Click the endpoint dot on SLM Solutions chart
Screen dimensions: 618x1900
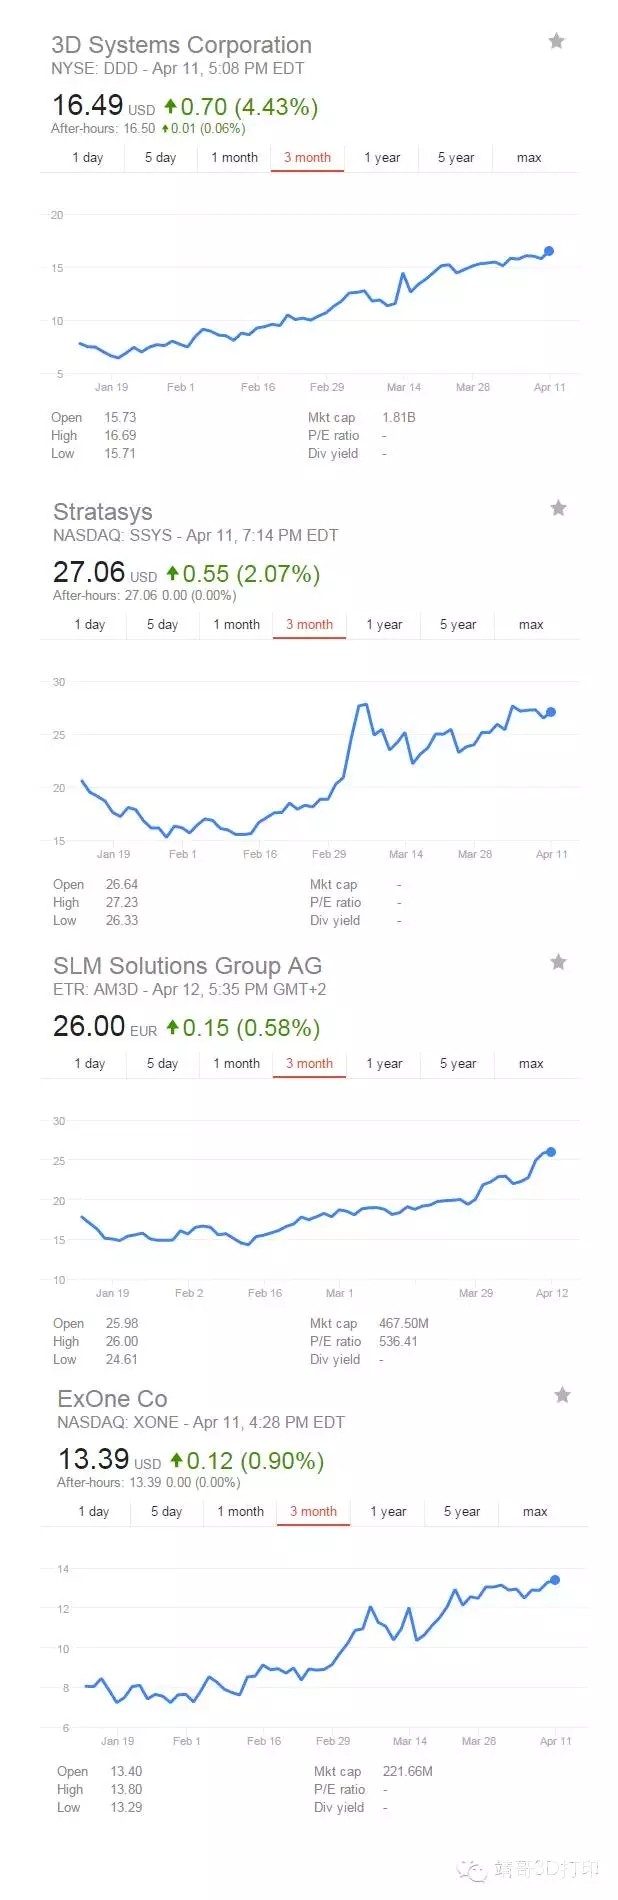tap(551, 1152)
